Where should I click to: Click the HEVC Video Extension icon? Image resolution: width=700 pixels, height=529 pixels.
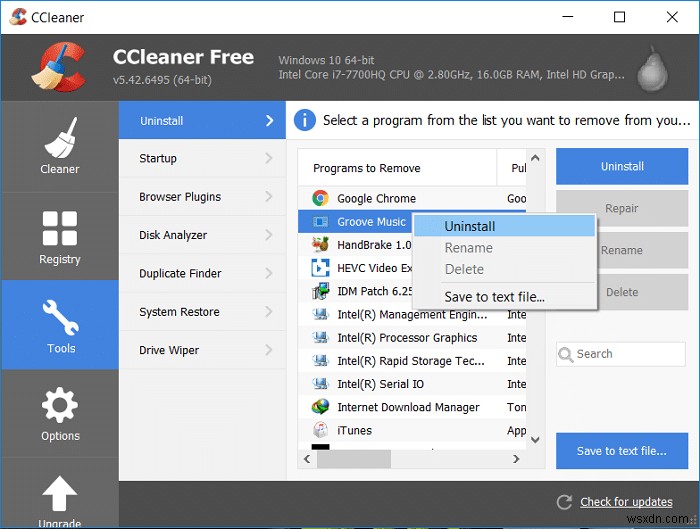pos(320,268)
